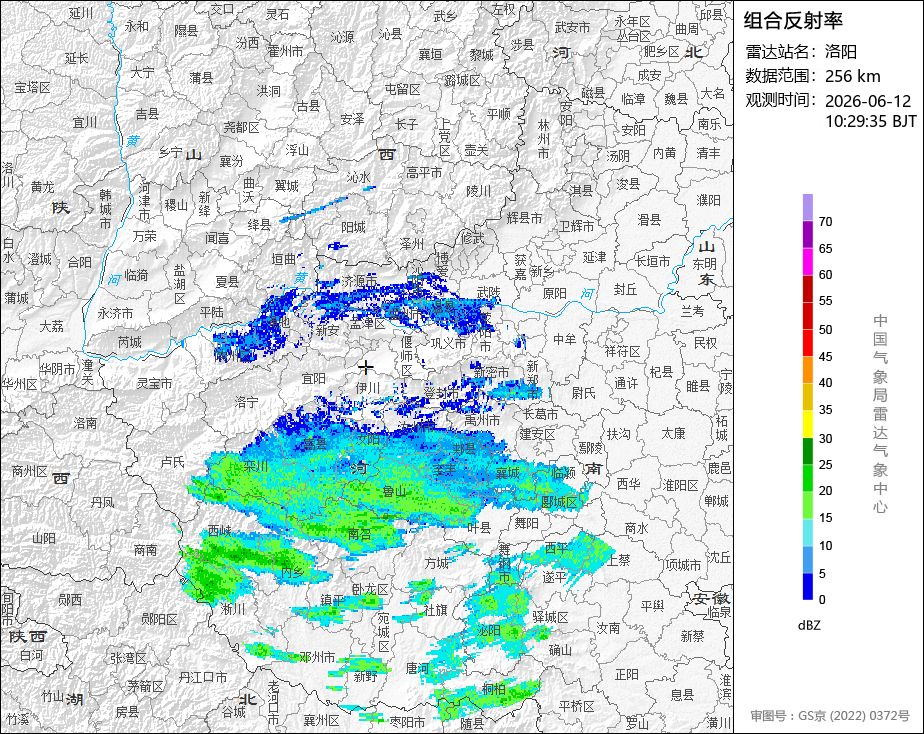Click the 项城市 label on the map

(x=683, y=566)
